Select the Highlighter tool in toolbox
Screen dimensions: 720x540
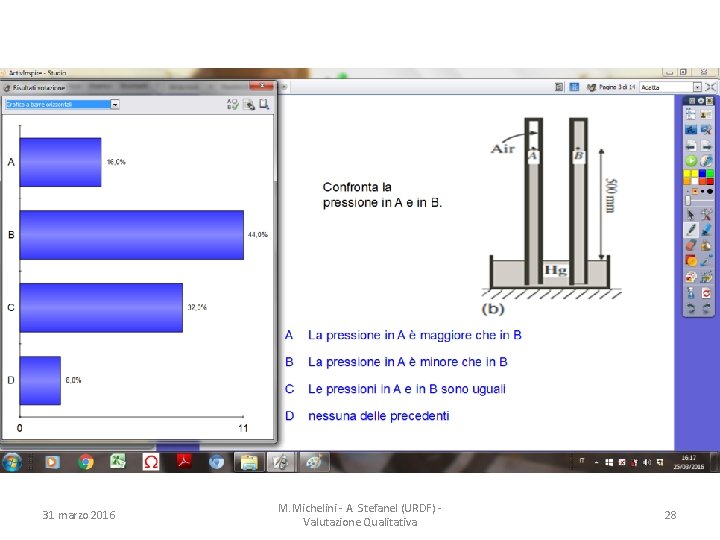(x=706, y=230)
